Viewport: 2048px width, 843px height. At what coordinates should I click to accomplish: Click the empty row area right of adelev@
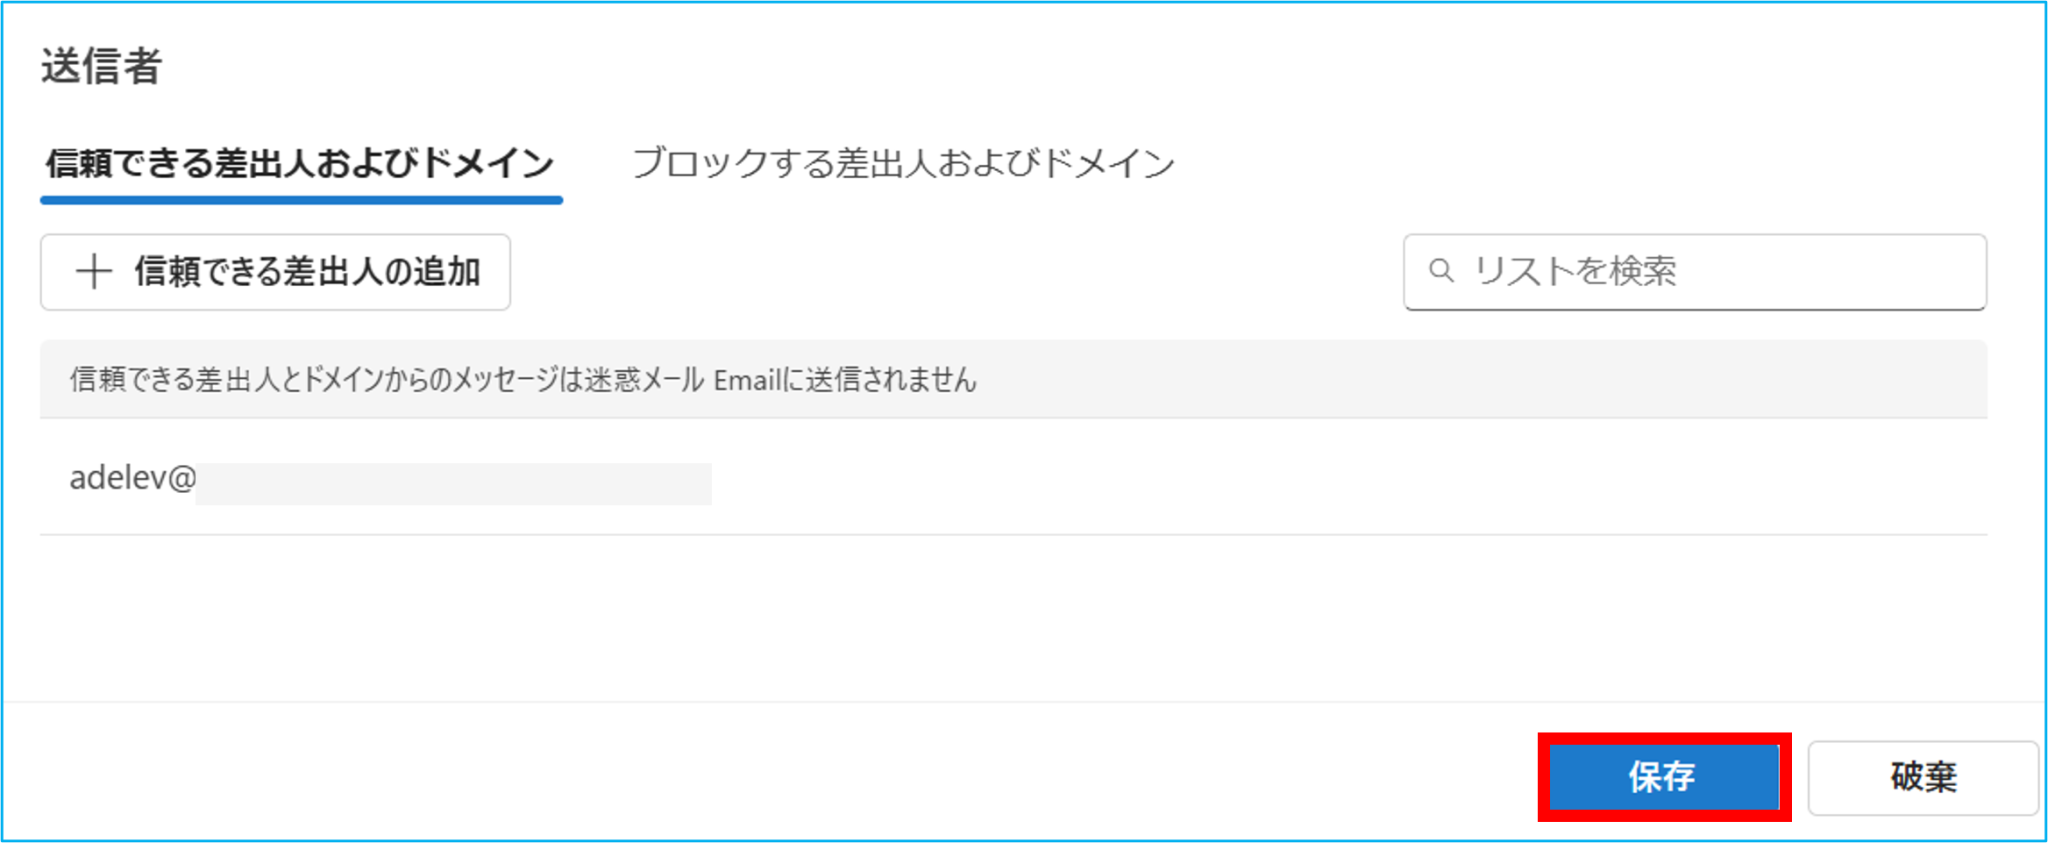coord(1350,478)
